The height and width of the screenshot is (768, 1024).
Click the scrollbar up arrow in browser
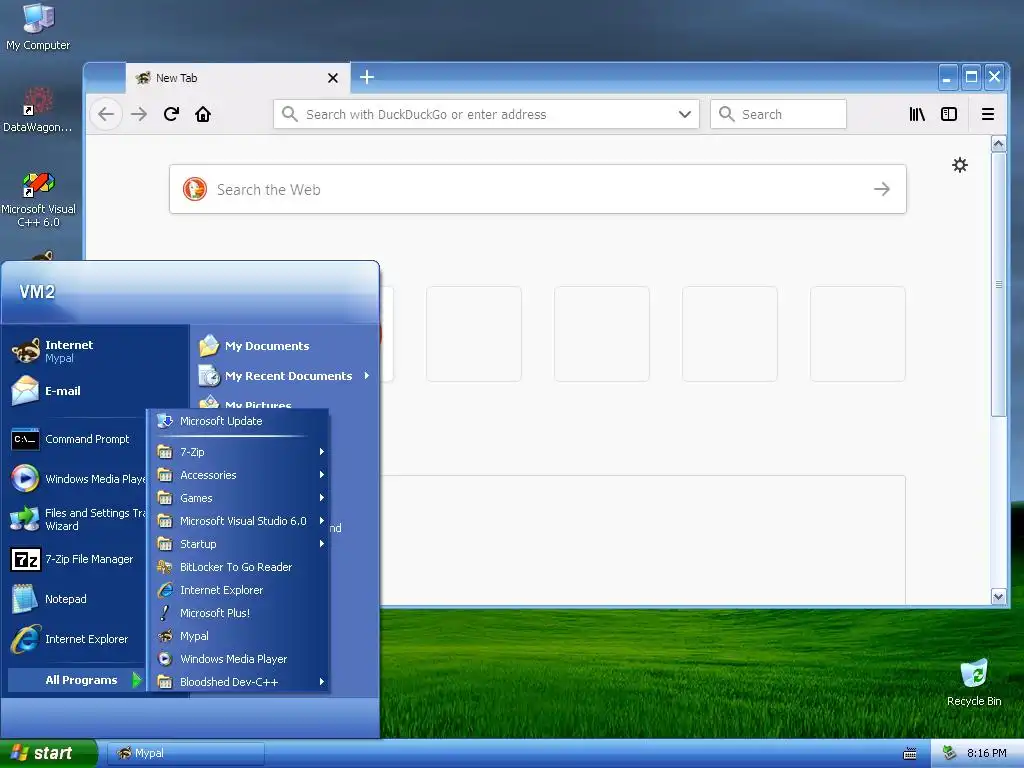[998, 144]
